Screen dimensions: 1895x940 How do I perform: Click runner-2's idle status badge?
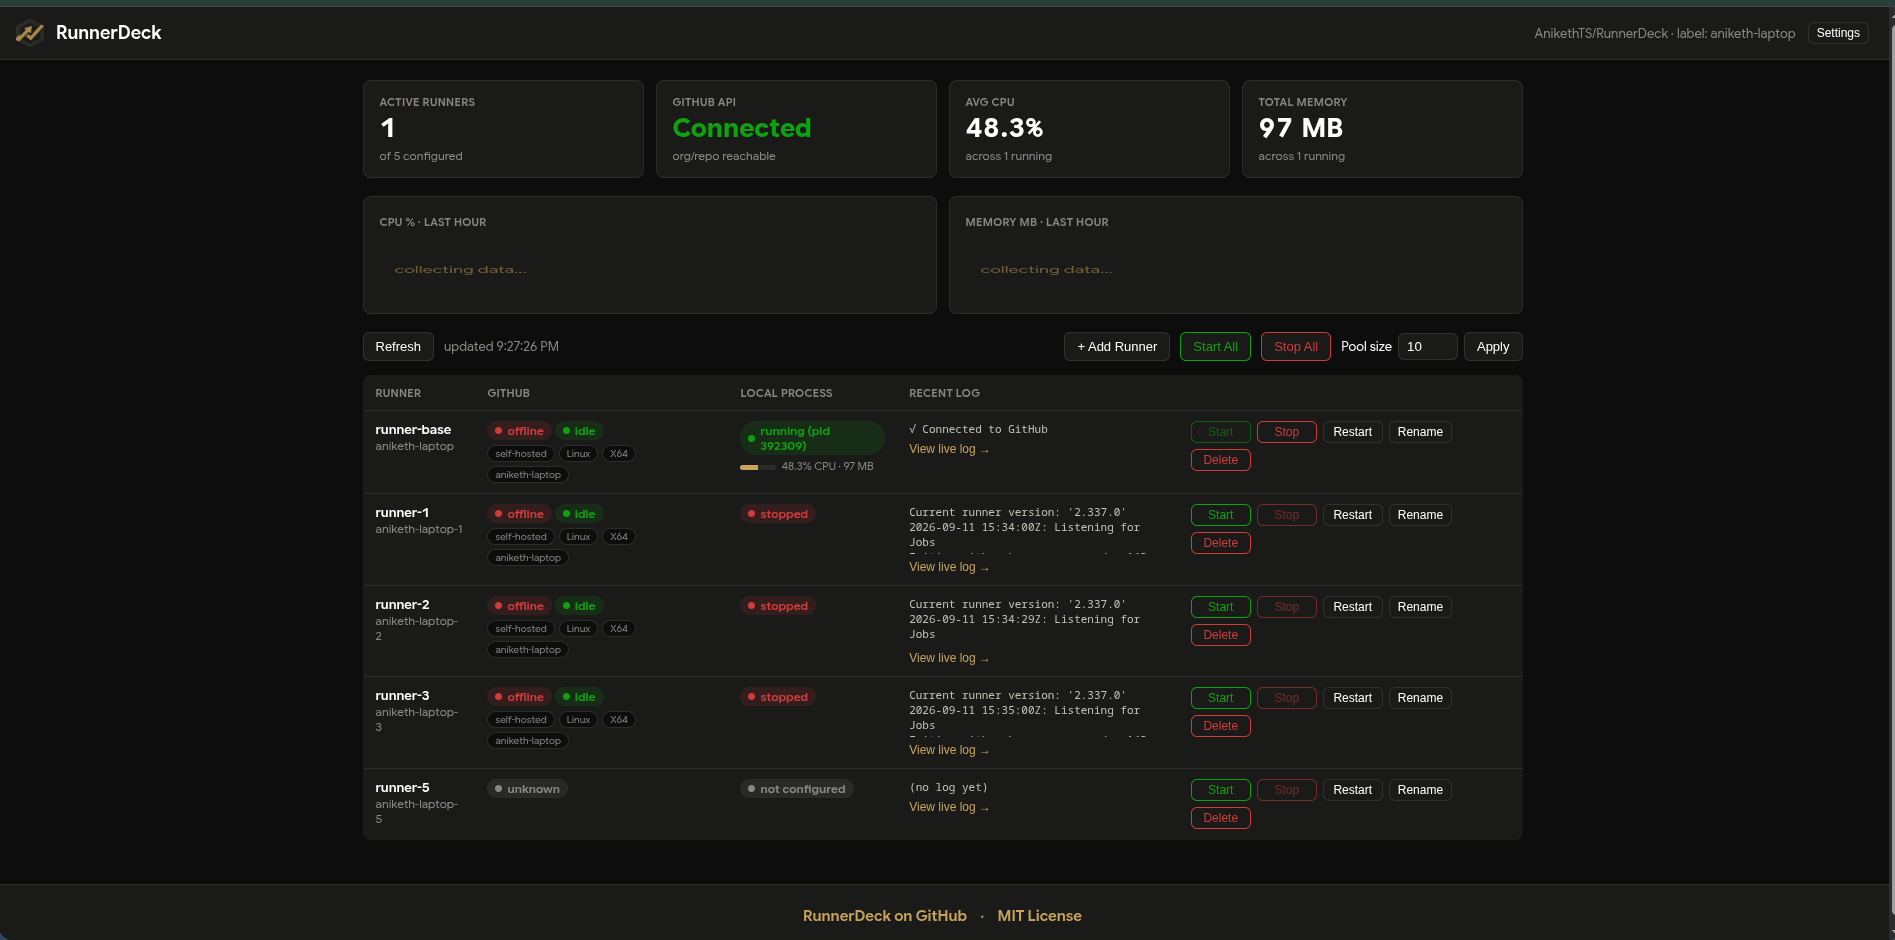pos(579,606)
